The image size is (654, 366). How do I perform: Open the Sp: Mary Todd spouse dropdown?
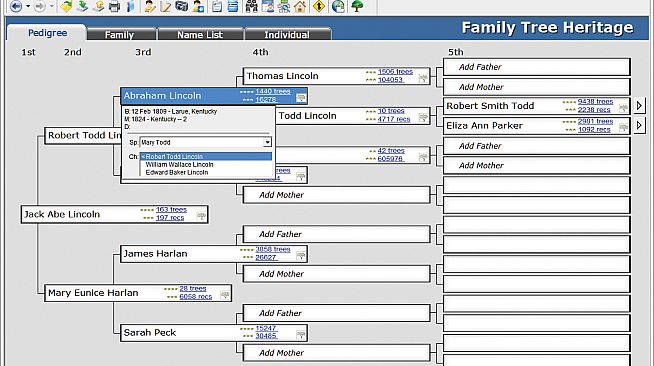(x=267, y=143)
